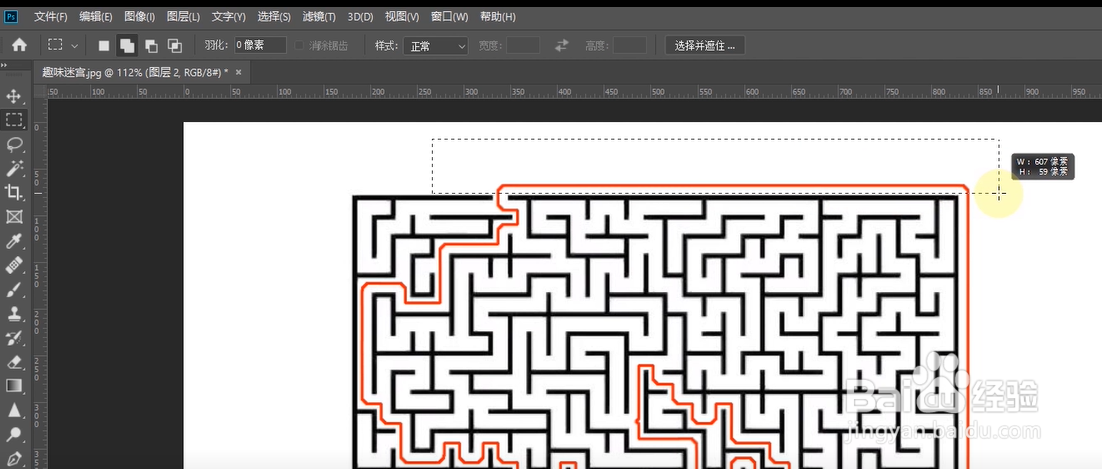Select the Clone Stamp tool
Image resolution: width=1102 pixels, height=469 pixels.
click(x=13, y=314)
